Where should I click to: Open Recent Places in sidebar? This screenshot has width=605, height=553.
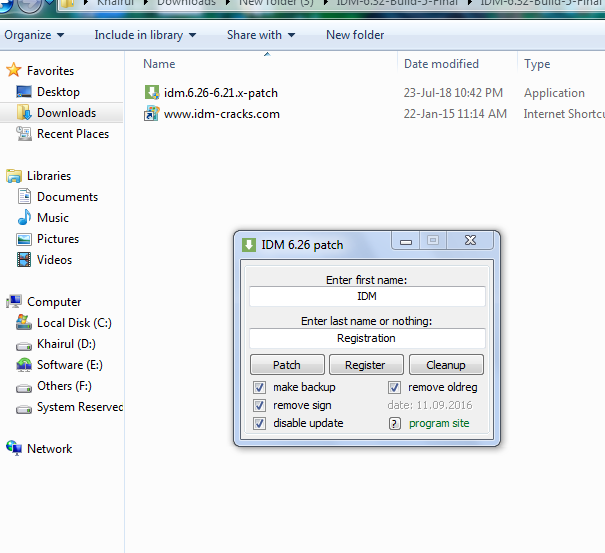click(x=73, y=134)
